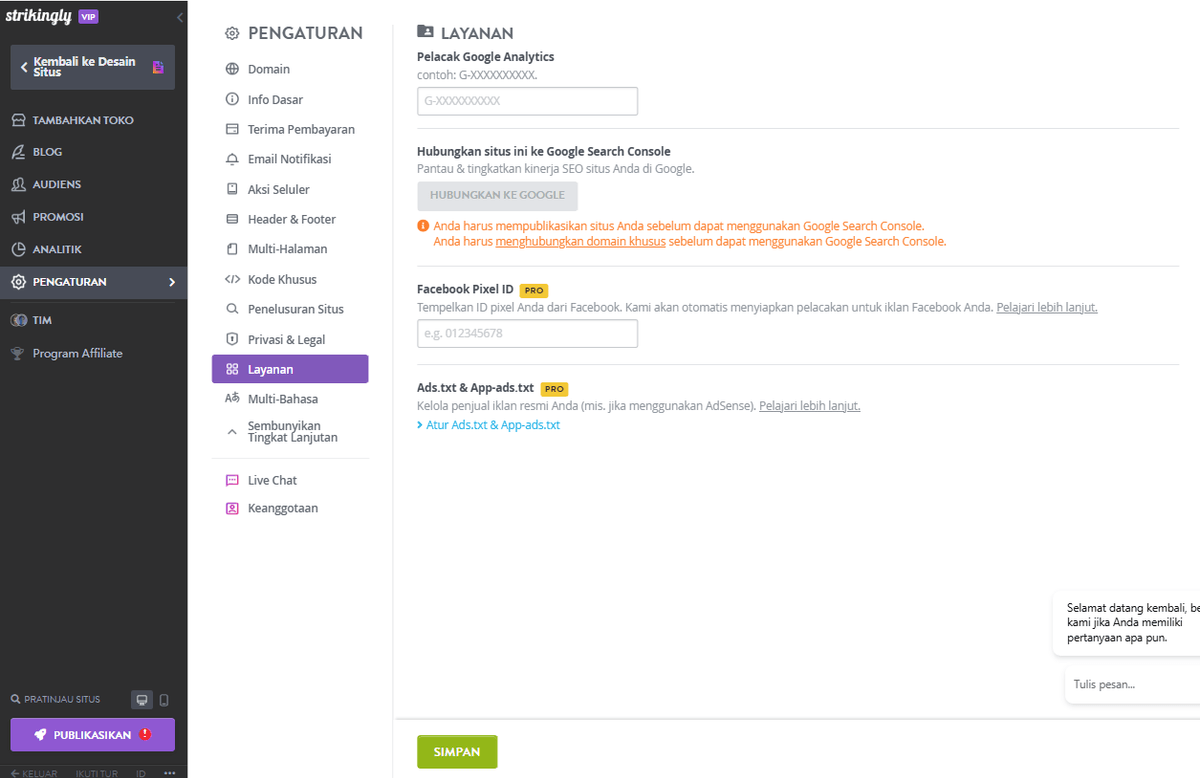The width and height of the screenshot is (1200, 778).
Task: Switch to mobile preview mode
Action: (164, 700)
